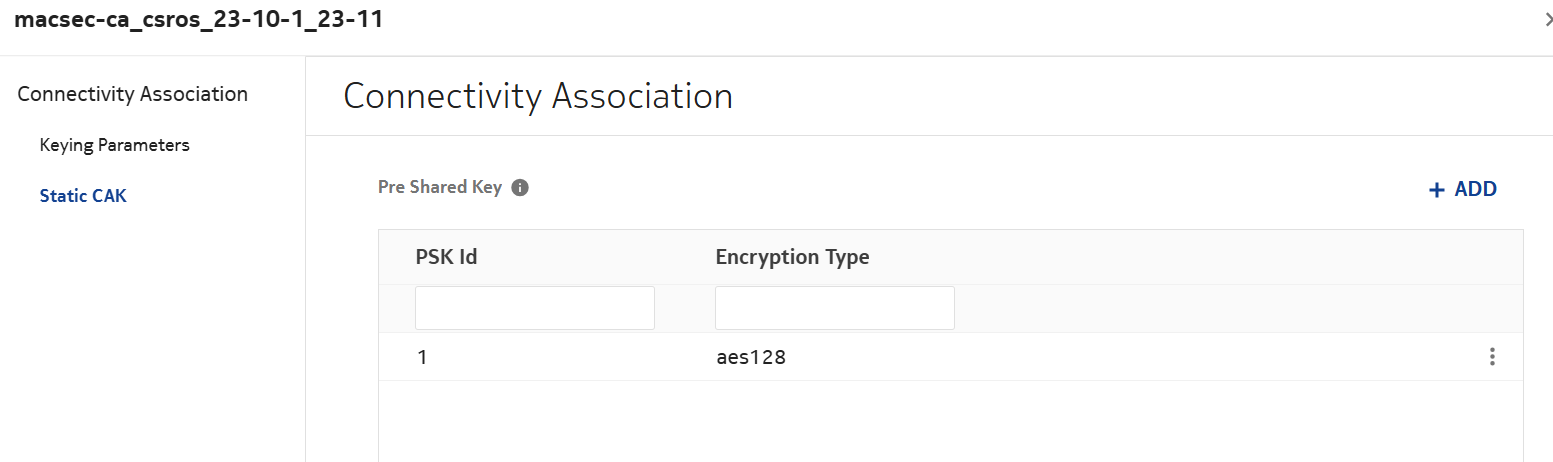Sort by the PSK Id column header
Viewport: 1553px width, 462px height.
tap(446, 257)
